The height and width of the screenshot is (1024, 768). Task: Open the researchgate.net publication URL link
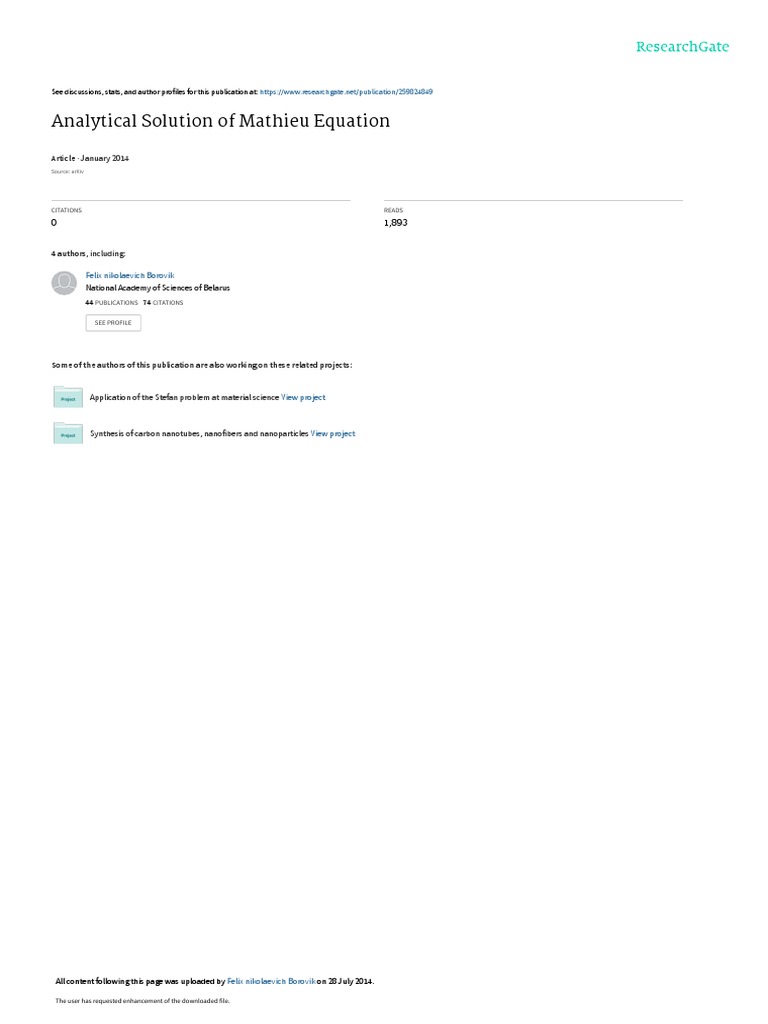(346, 92)
